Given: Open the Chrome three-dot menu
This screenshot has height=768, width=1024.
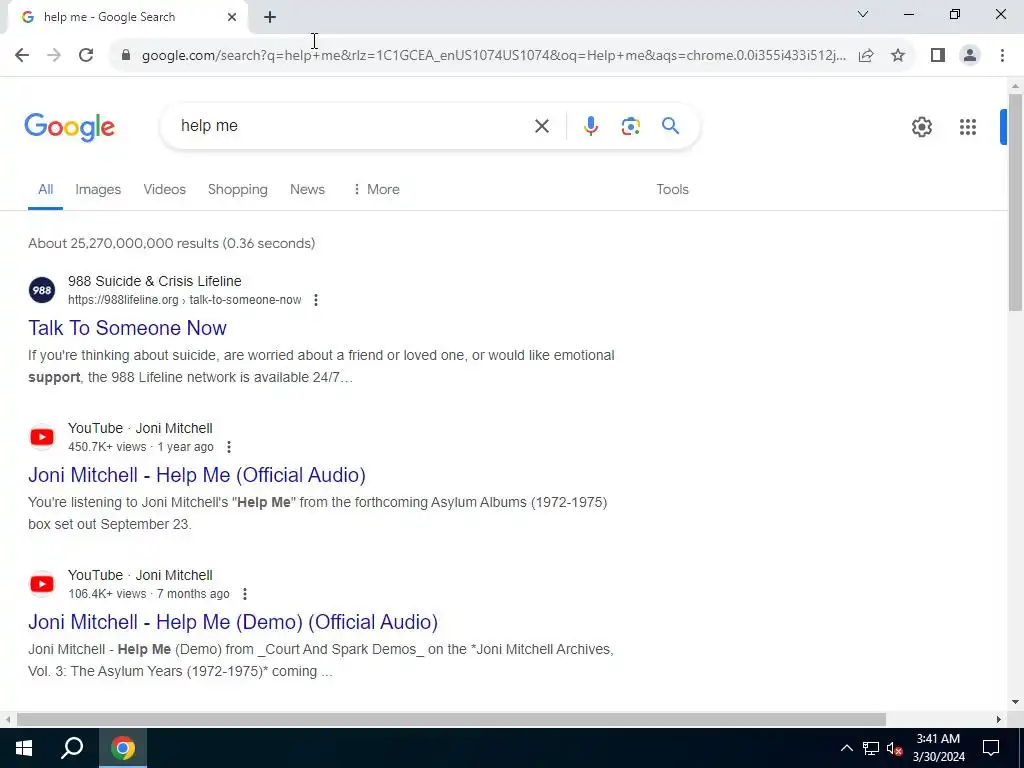Looking at the screenshot, I should pyautogui.click(x=1002, y=56).
